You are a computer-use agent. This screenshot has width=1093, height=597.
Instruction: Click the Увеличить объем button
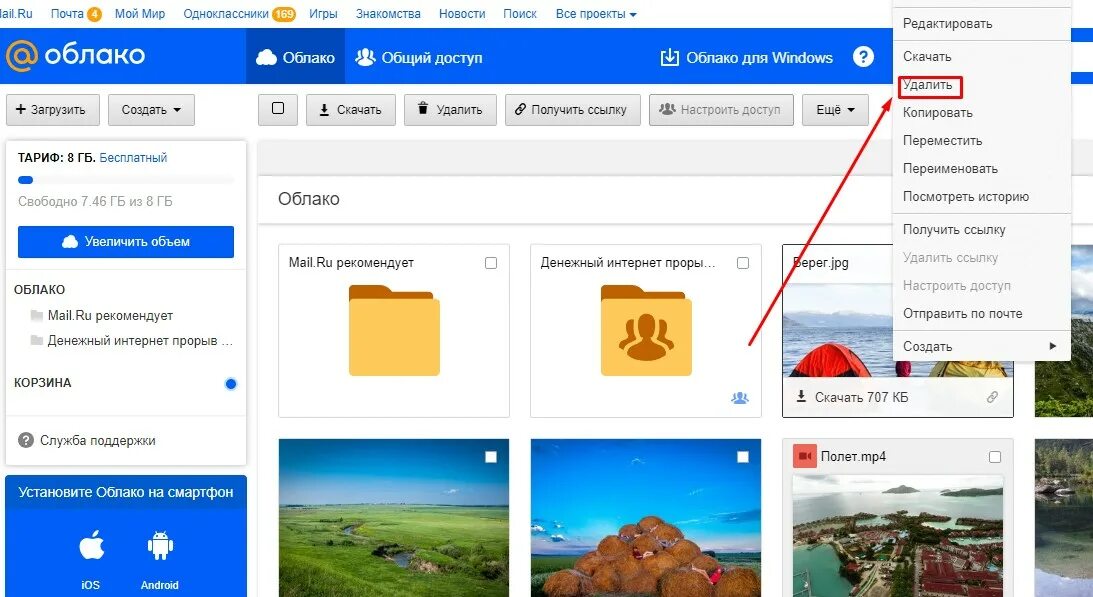[x=125, y=241]
